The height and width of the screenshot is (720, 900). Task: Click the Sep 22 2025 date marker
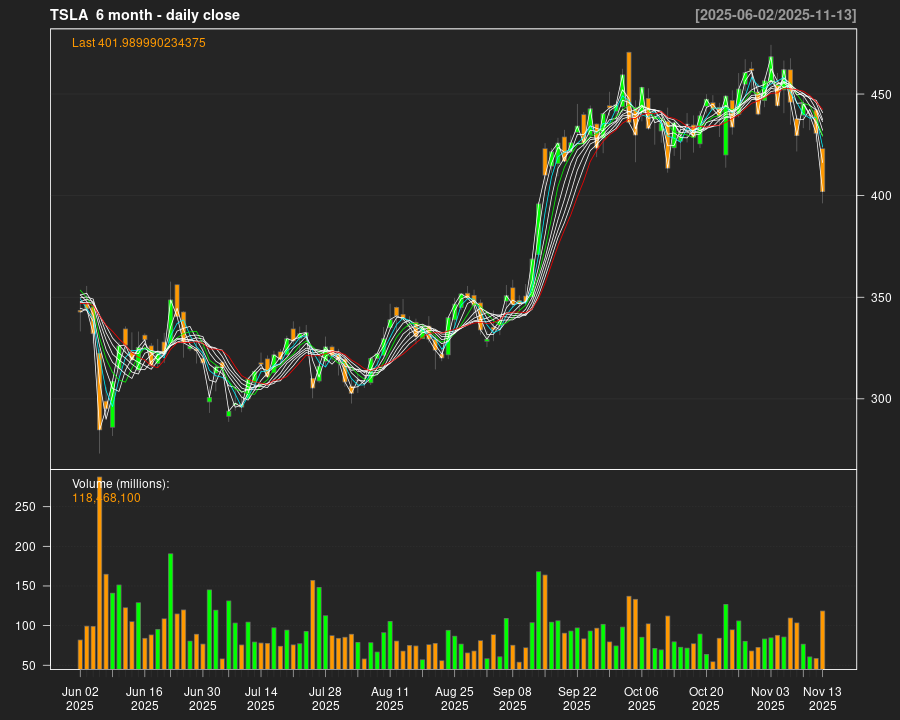(x=577, y=698)
